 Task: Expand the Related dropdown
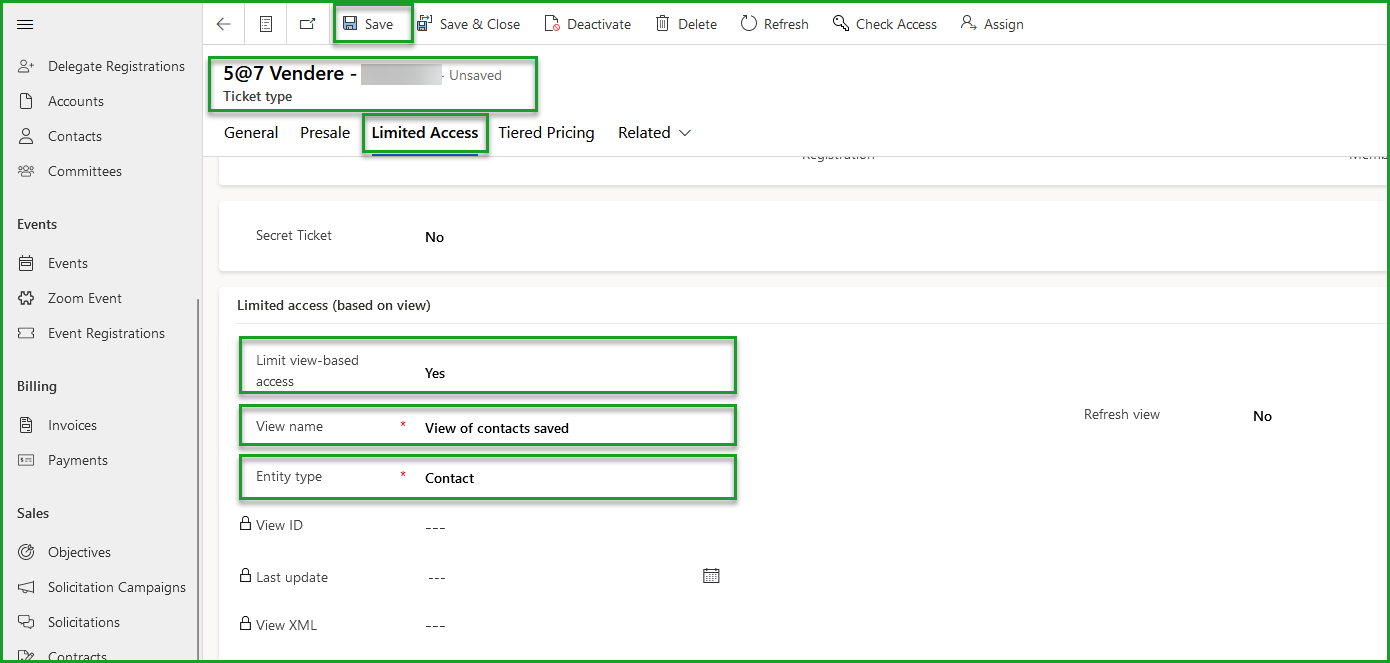point(655,132)
